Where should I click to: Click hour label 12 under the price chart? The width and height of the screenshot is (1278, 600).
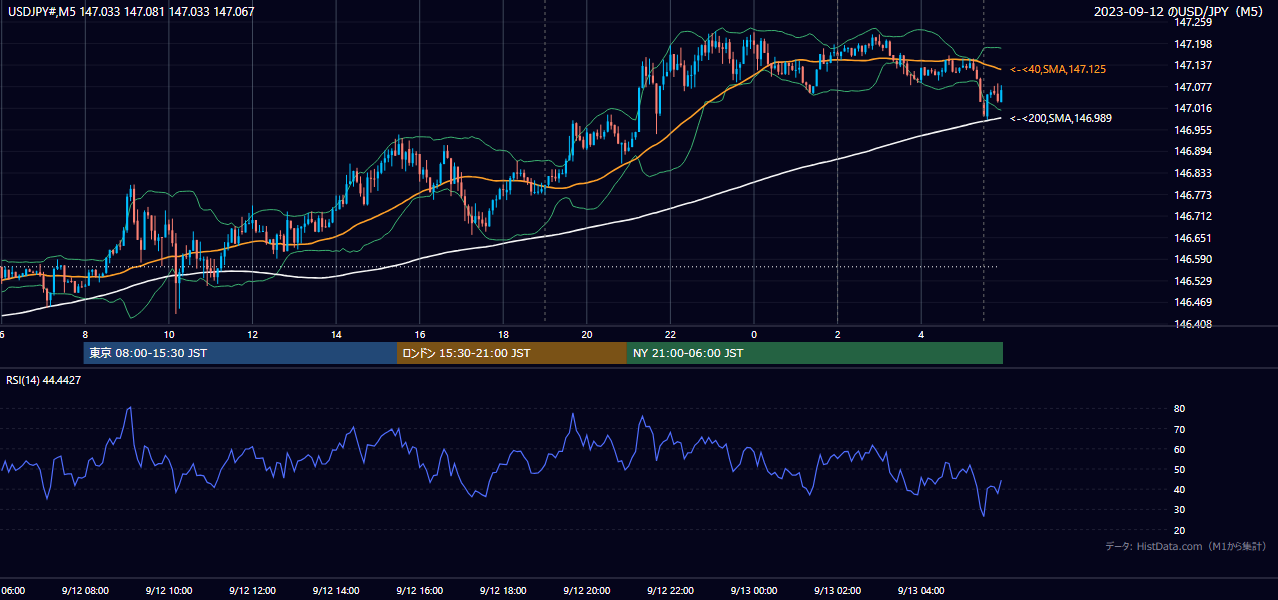point(252,334)
